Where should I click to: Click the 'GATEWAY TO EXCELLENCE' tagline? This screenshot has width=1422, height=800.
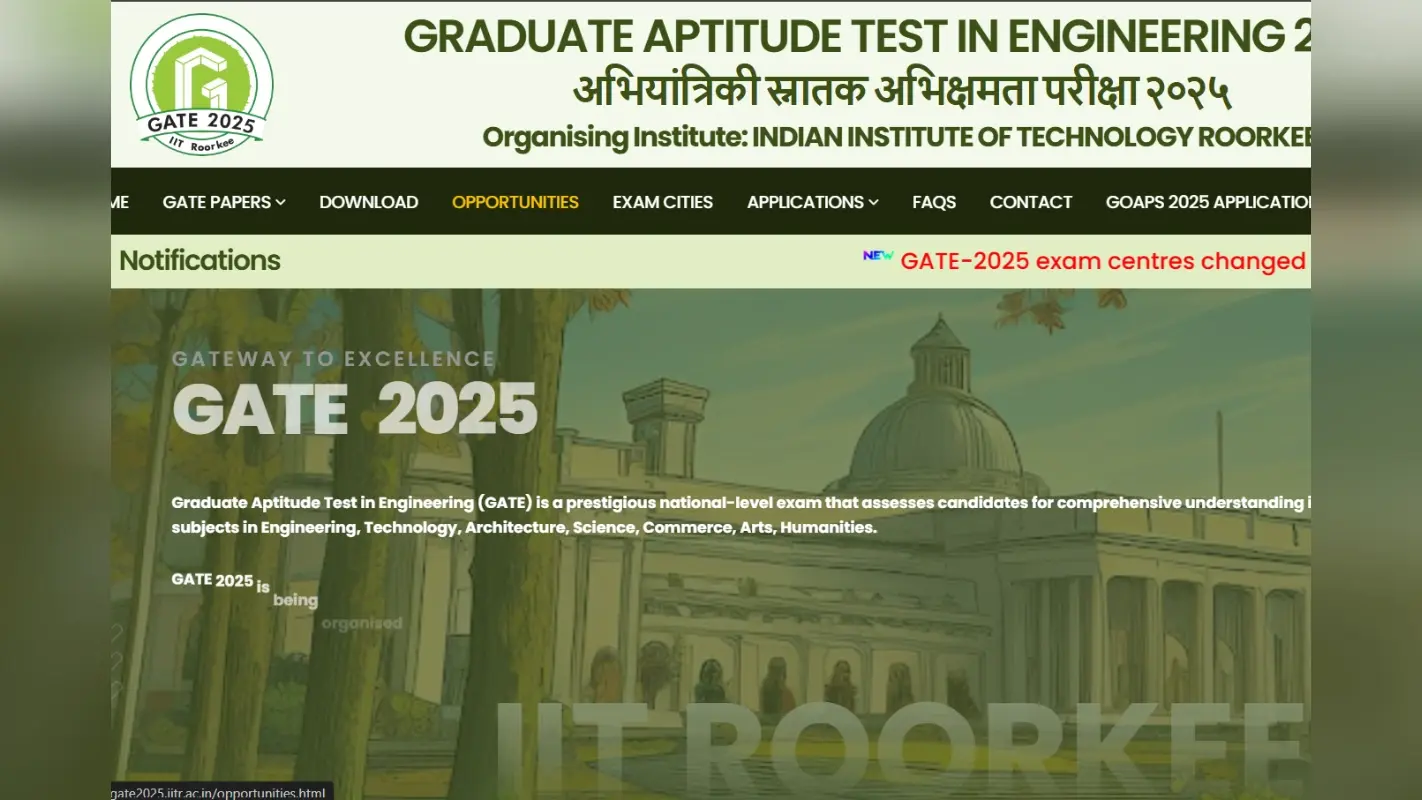[334, 359]
